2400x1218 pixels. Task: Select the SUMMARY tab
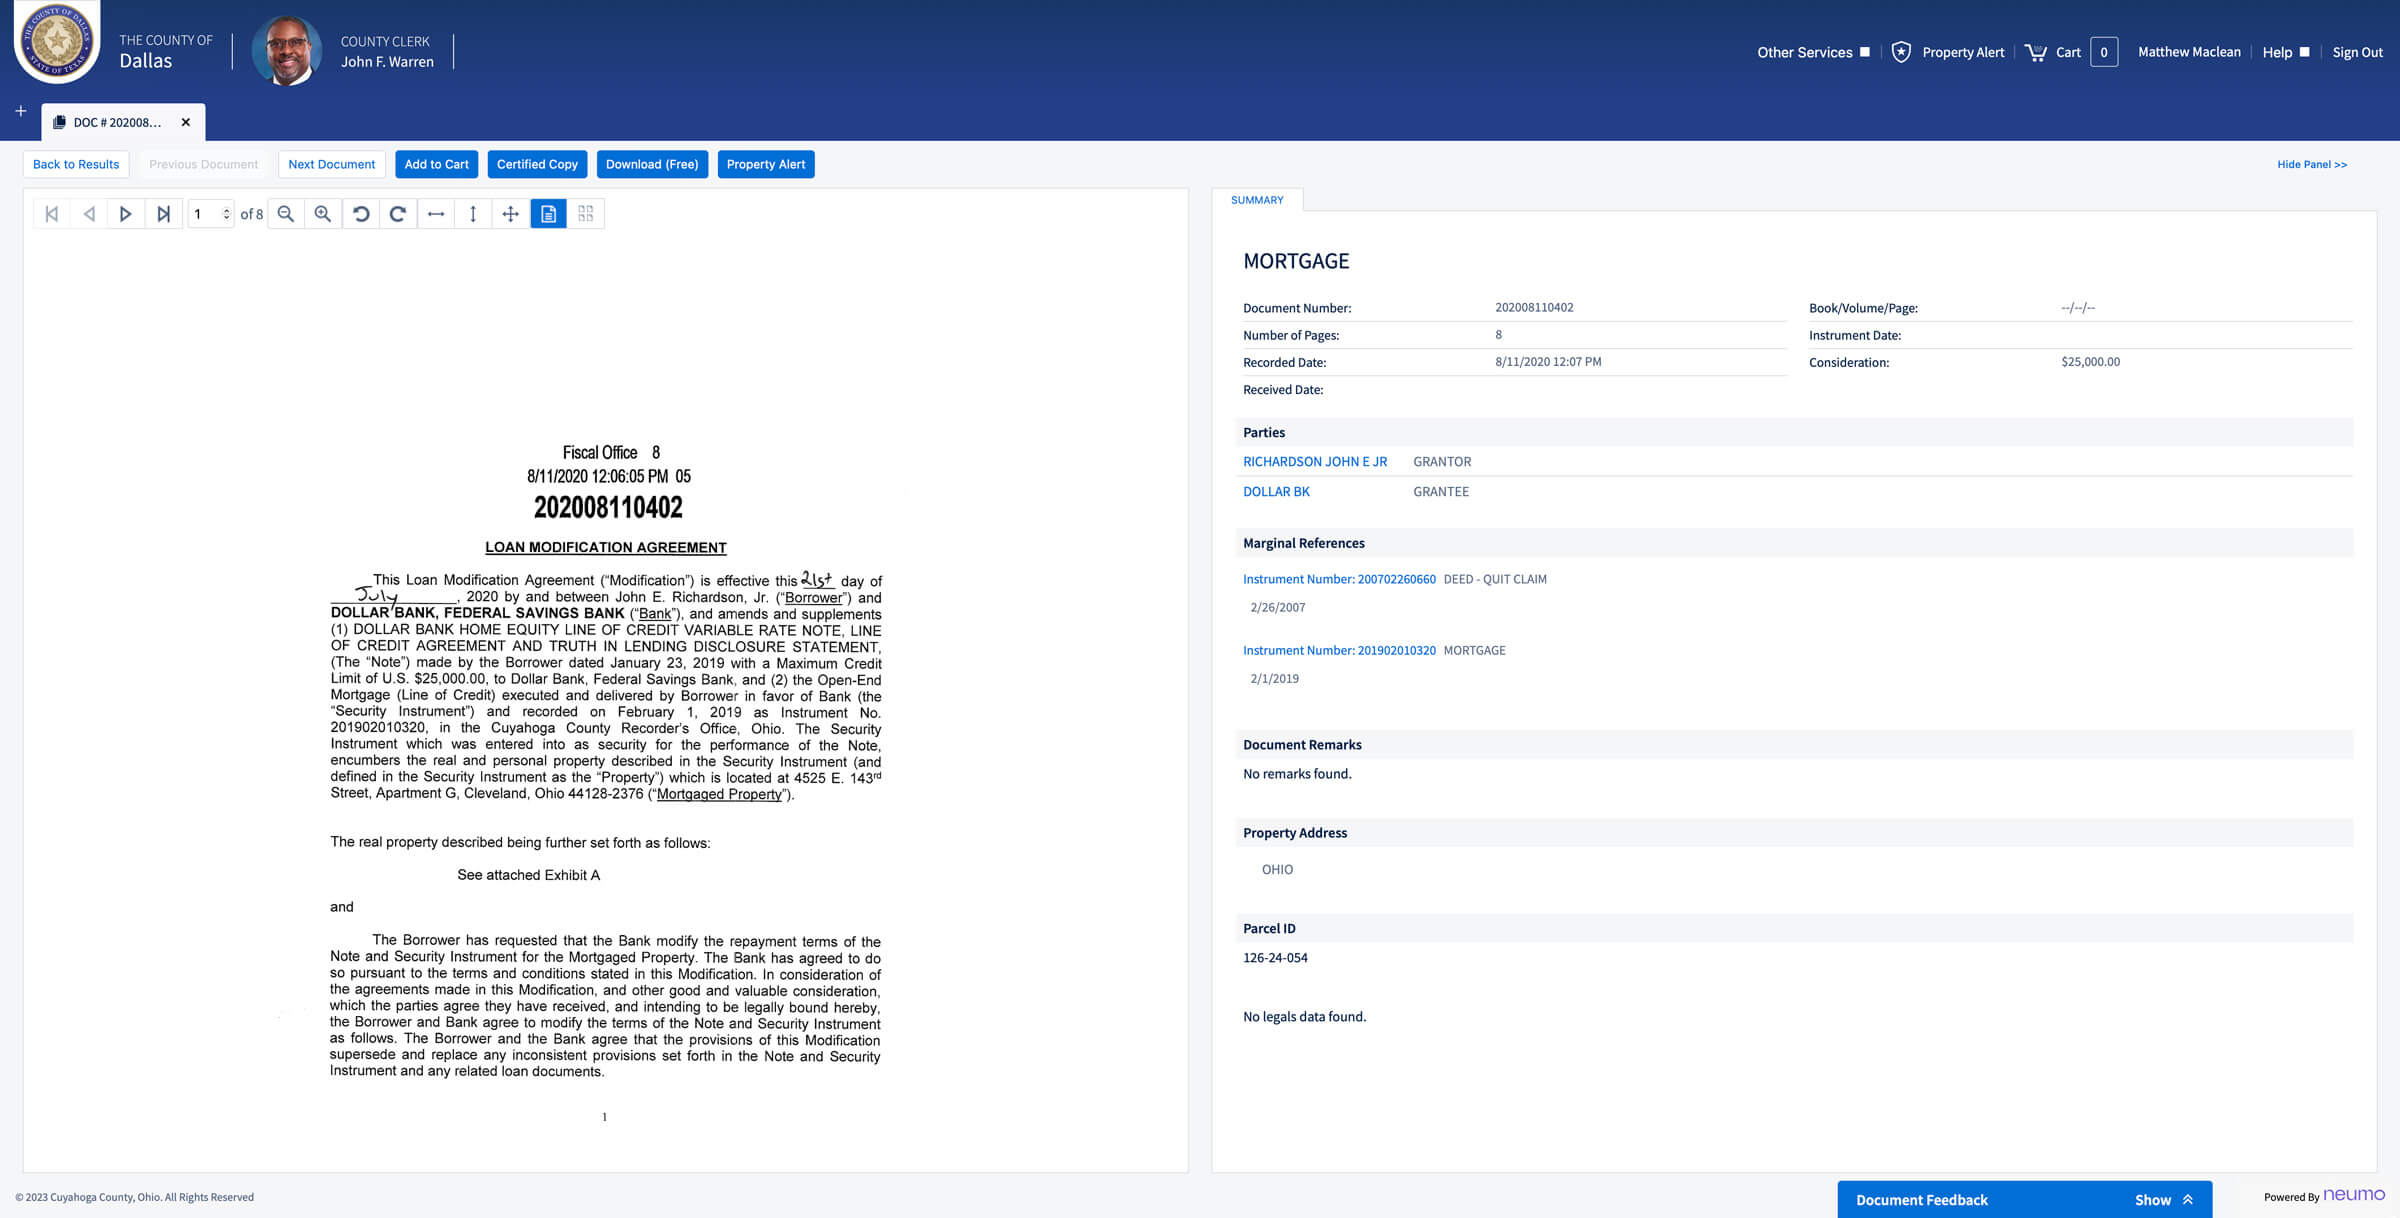pos(1257,200)
